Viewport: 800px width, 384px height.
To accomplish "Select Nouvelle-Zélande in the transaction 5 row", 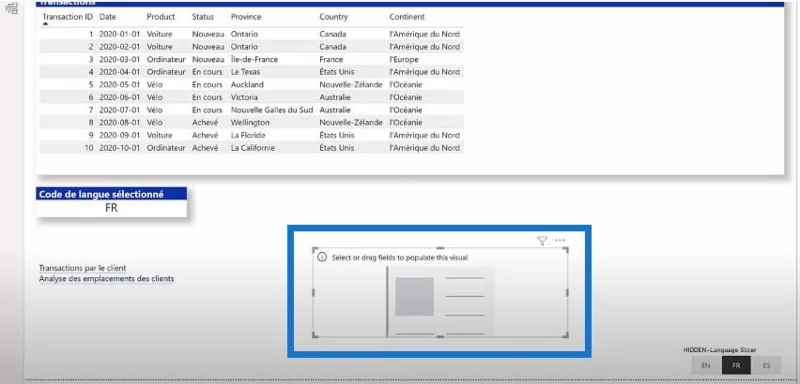I will pyautogui.click(x=351, y=85).
